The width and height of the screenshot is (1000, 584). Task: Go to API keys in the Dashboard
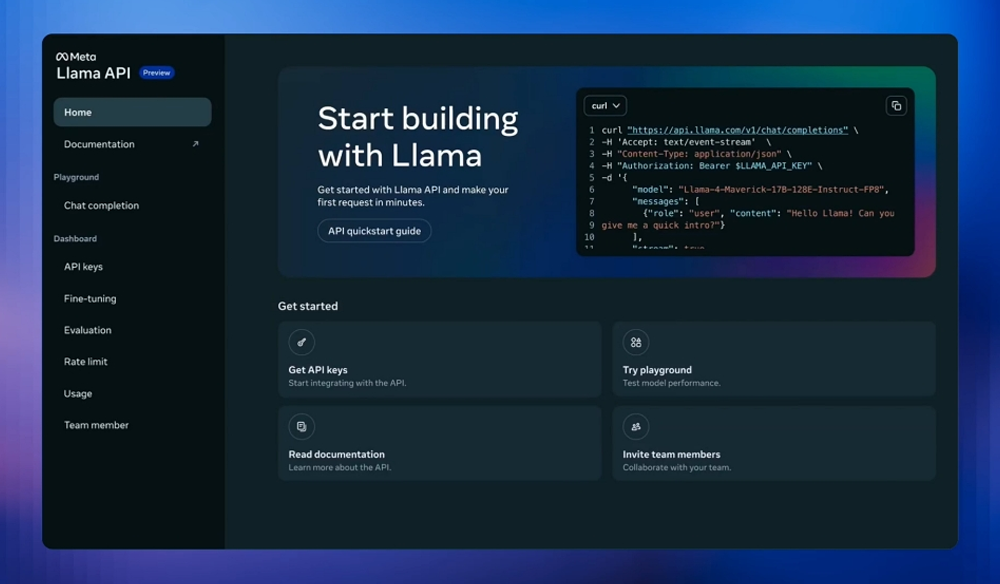[x=84, y=267]
